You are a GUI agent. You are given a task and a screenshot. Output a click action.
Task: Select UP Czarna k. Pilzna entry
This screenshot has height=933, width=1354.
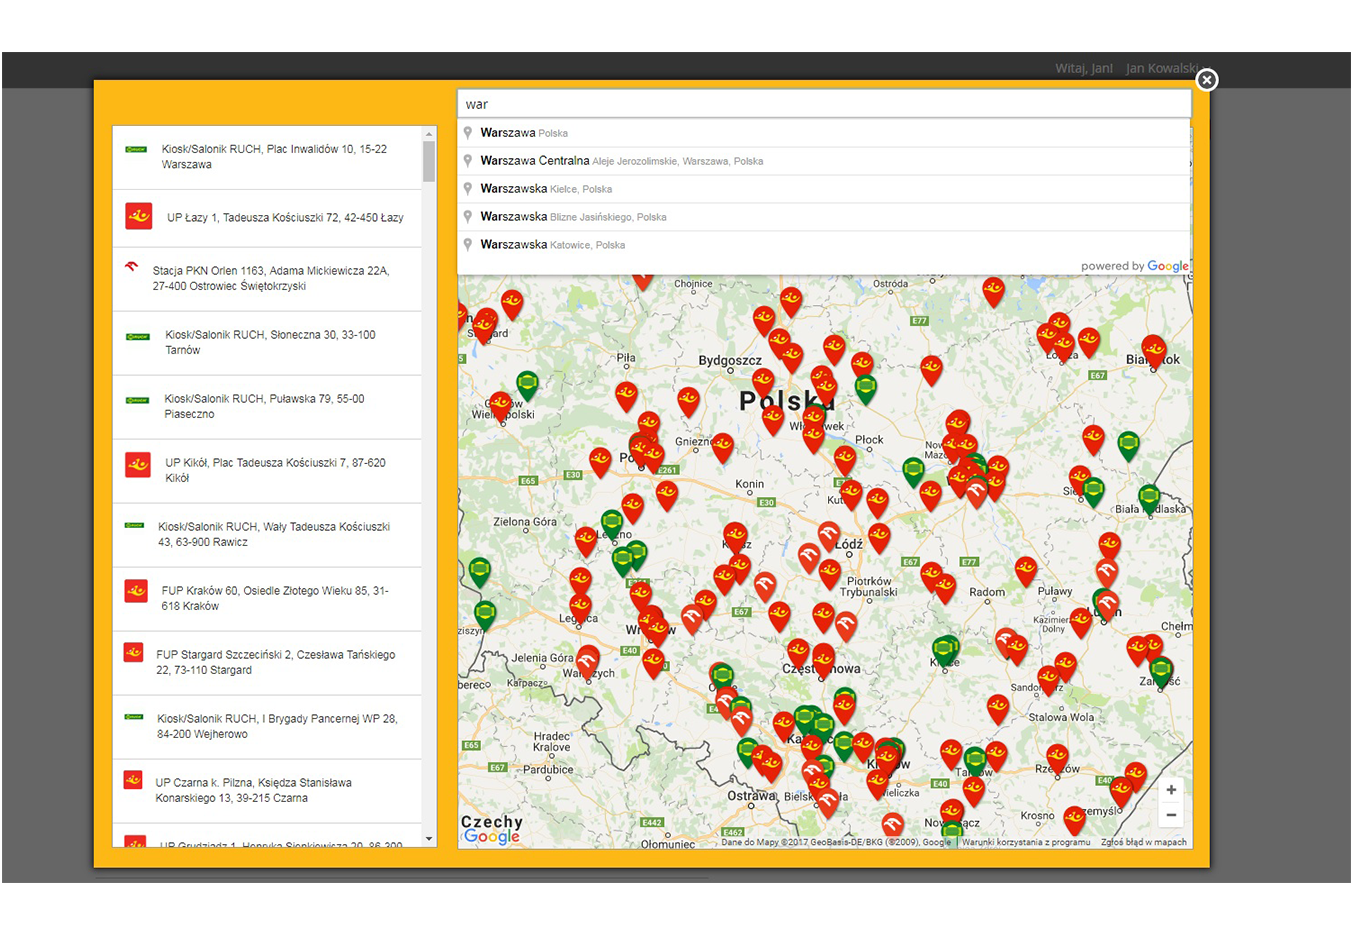click(x=267, y=791)
